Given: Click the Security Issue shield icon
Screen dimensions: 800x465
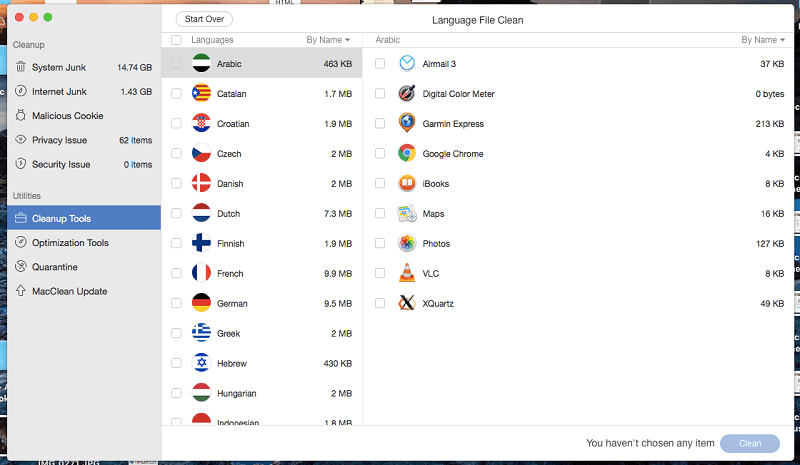Looking at the screenshot, I should (x=20, y=164).
